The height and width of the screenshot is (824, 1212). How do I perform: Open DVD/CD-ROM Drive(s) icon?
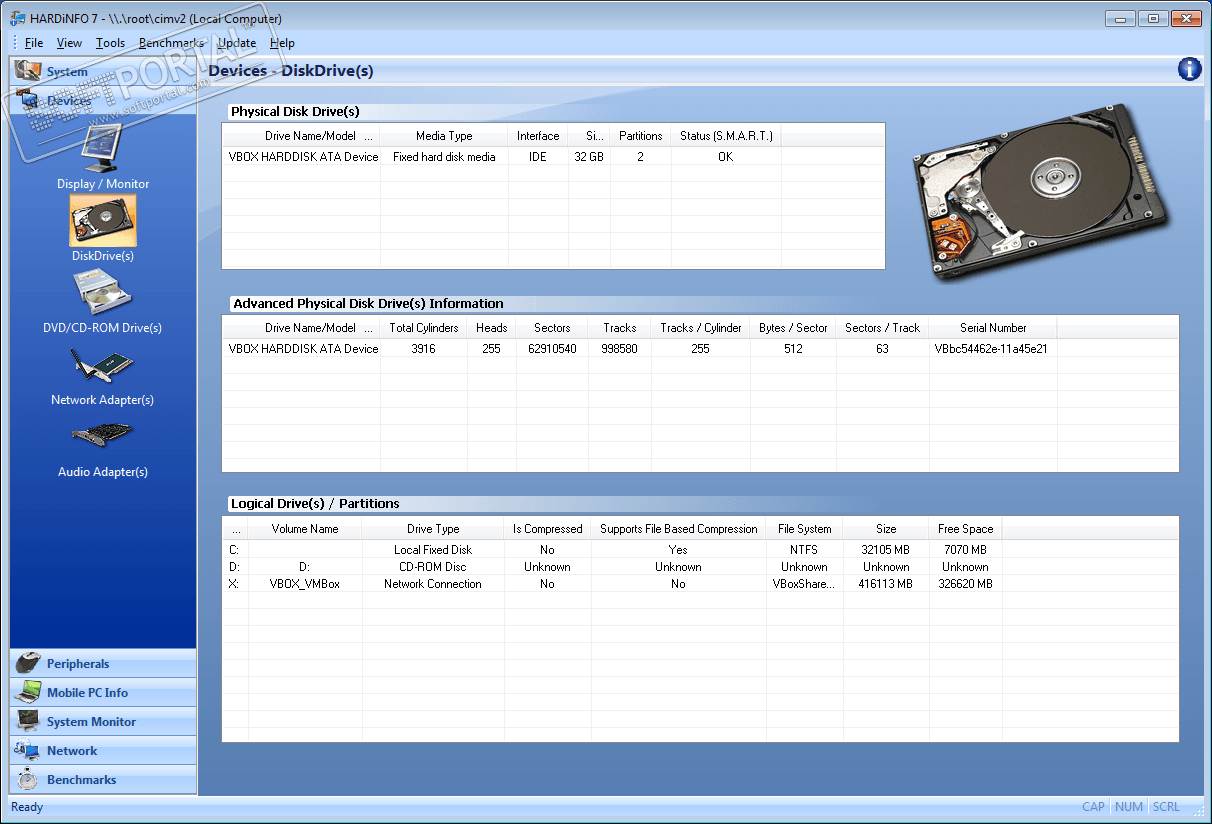tap(103, 293)
